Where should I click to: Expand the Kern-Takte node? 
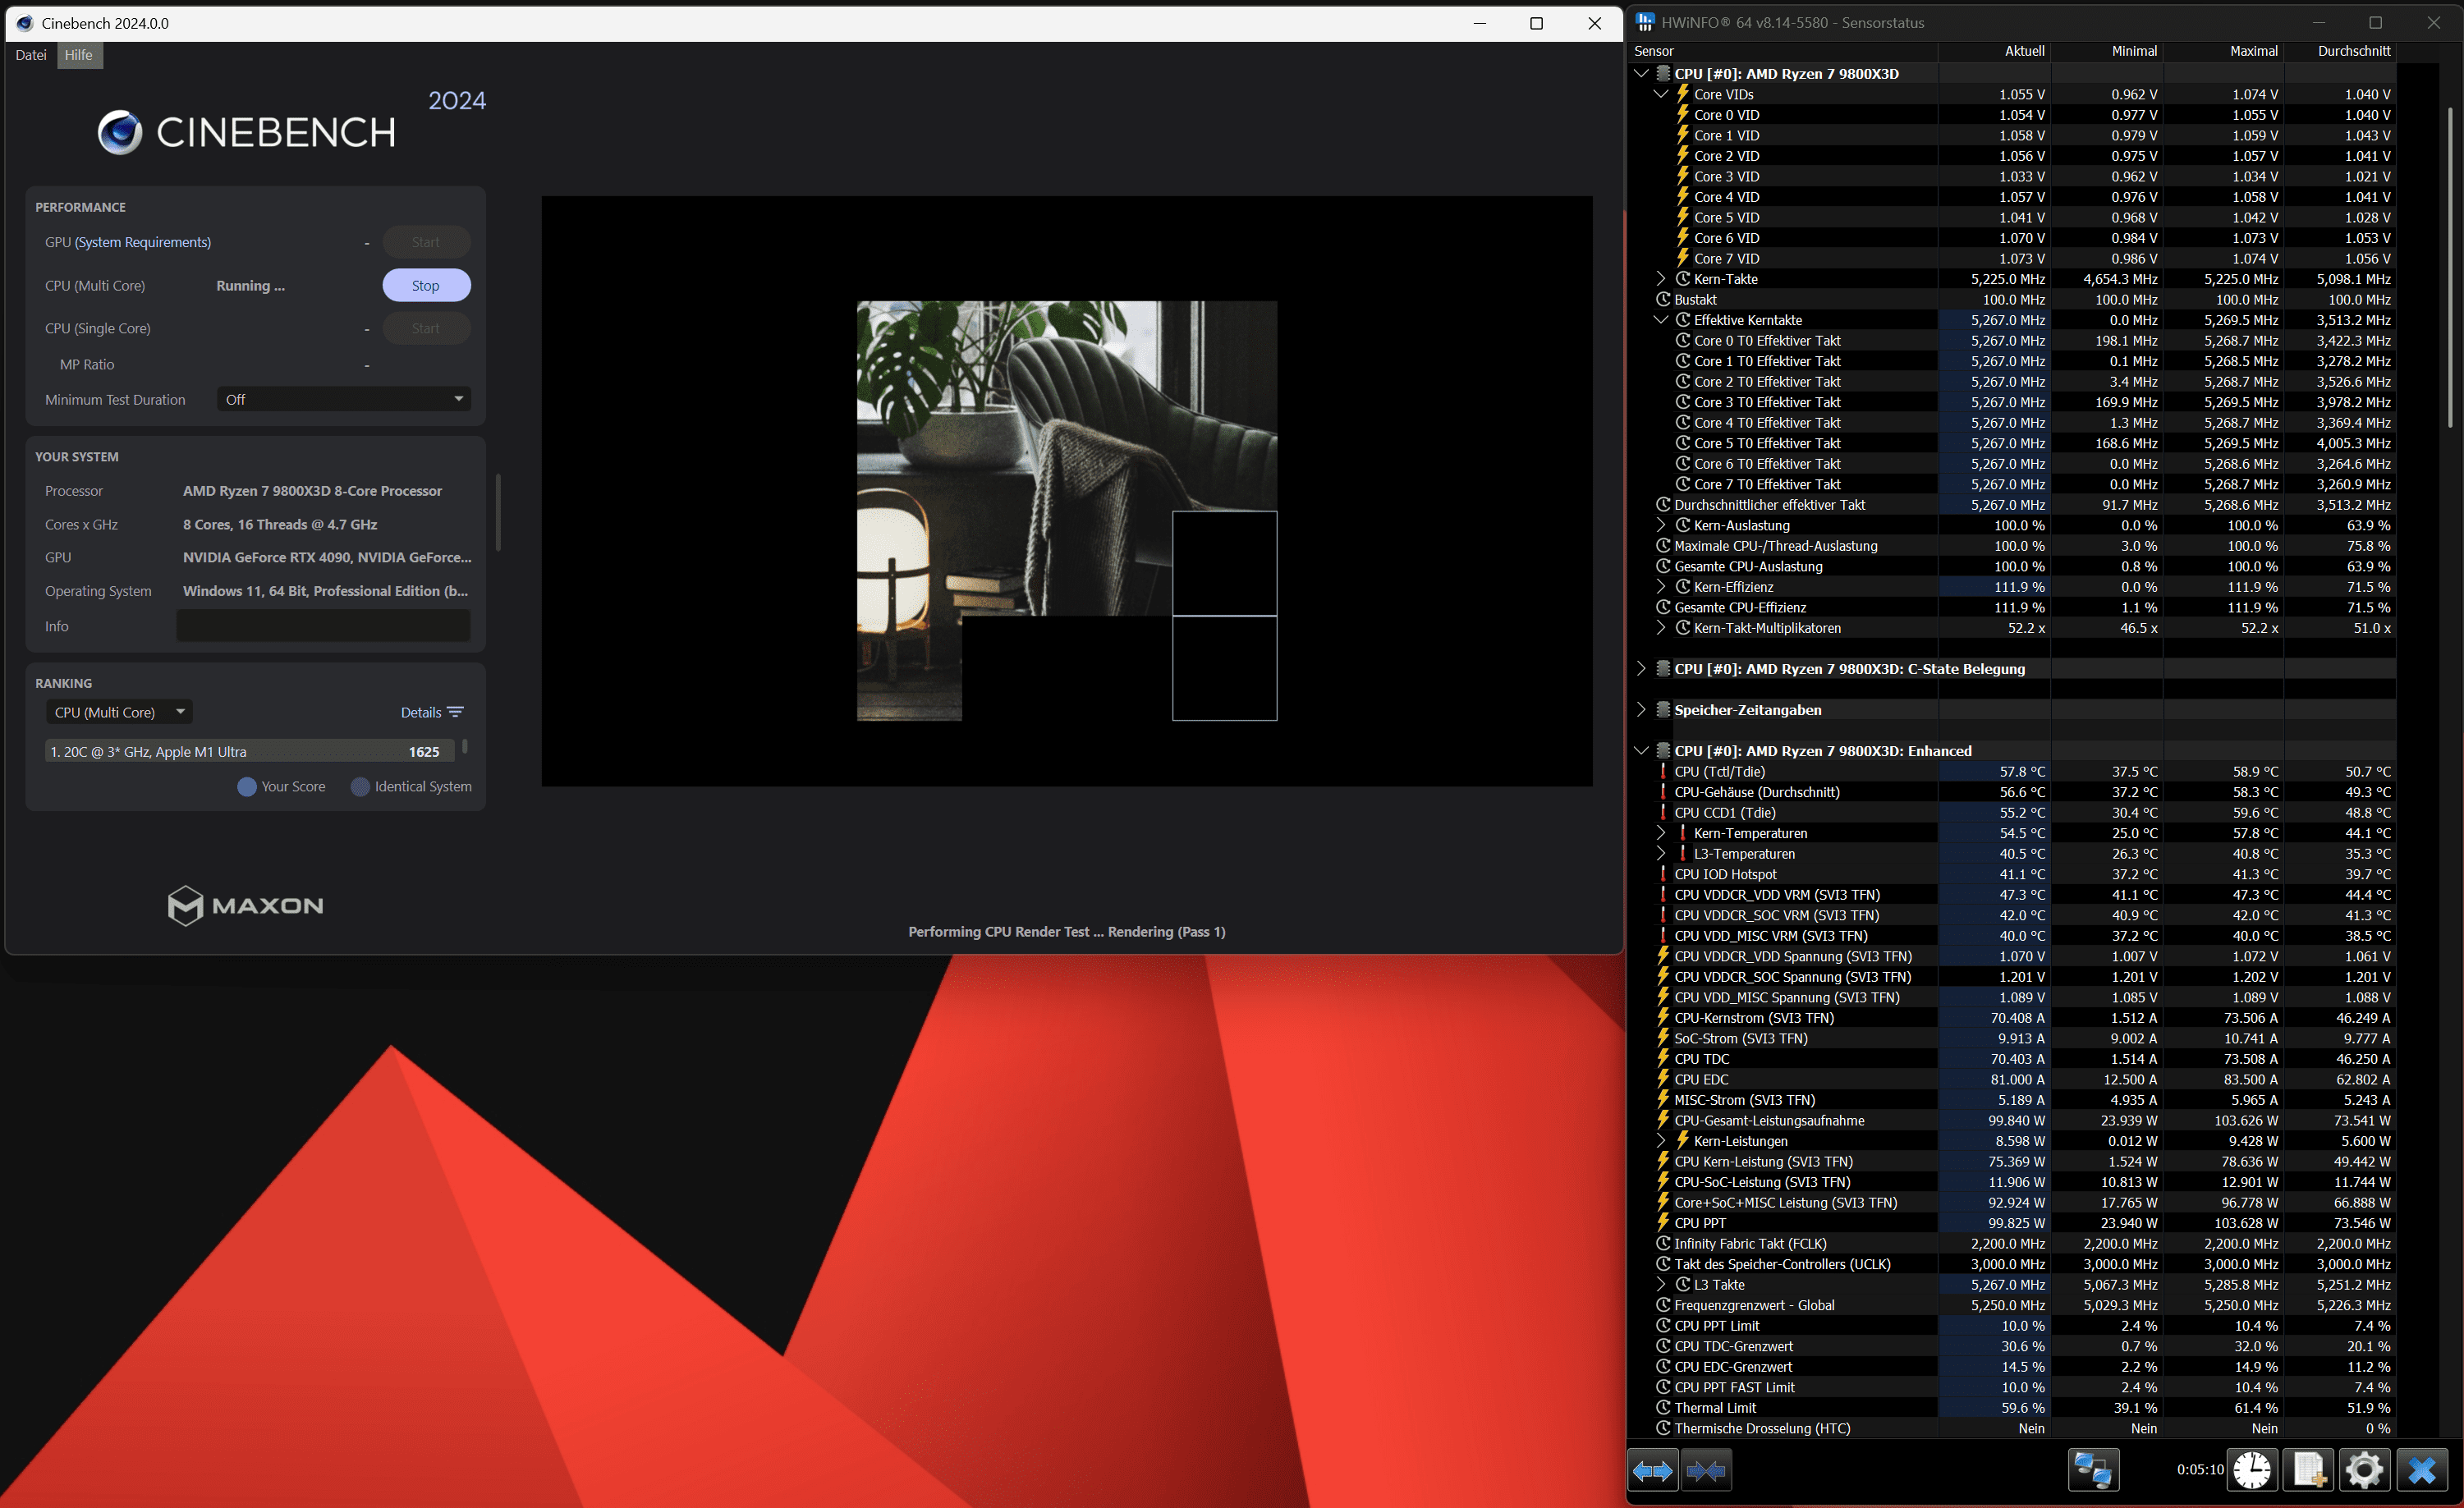[1661, 279]
